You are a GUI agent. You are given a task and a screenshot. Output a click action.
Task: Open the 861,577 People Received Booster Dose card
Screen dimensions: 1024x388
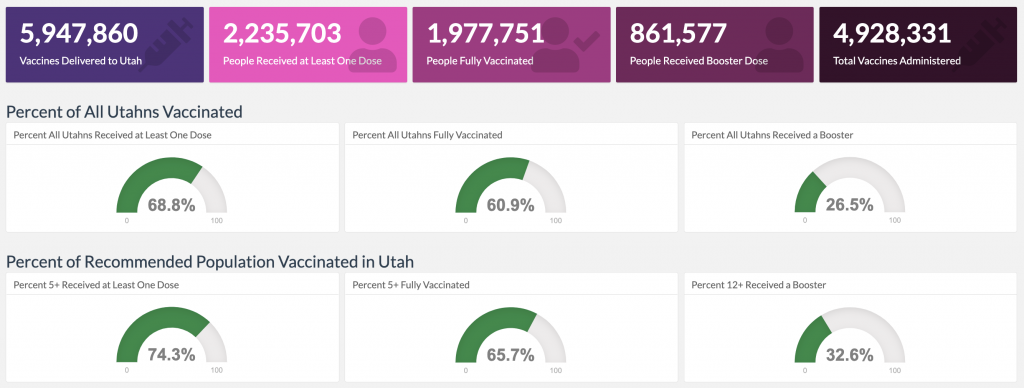tap(715, 45)
